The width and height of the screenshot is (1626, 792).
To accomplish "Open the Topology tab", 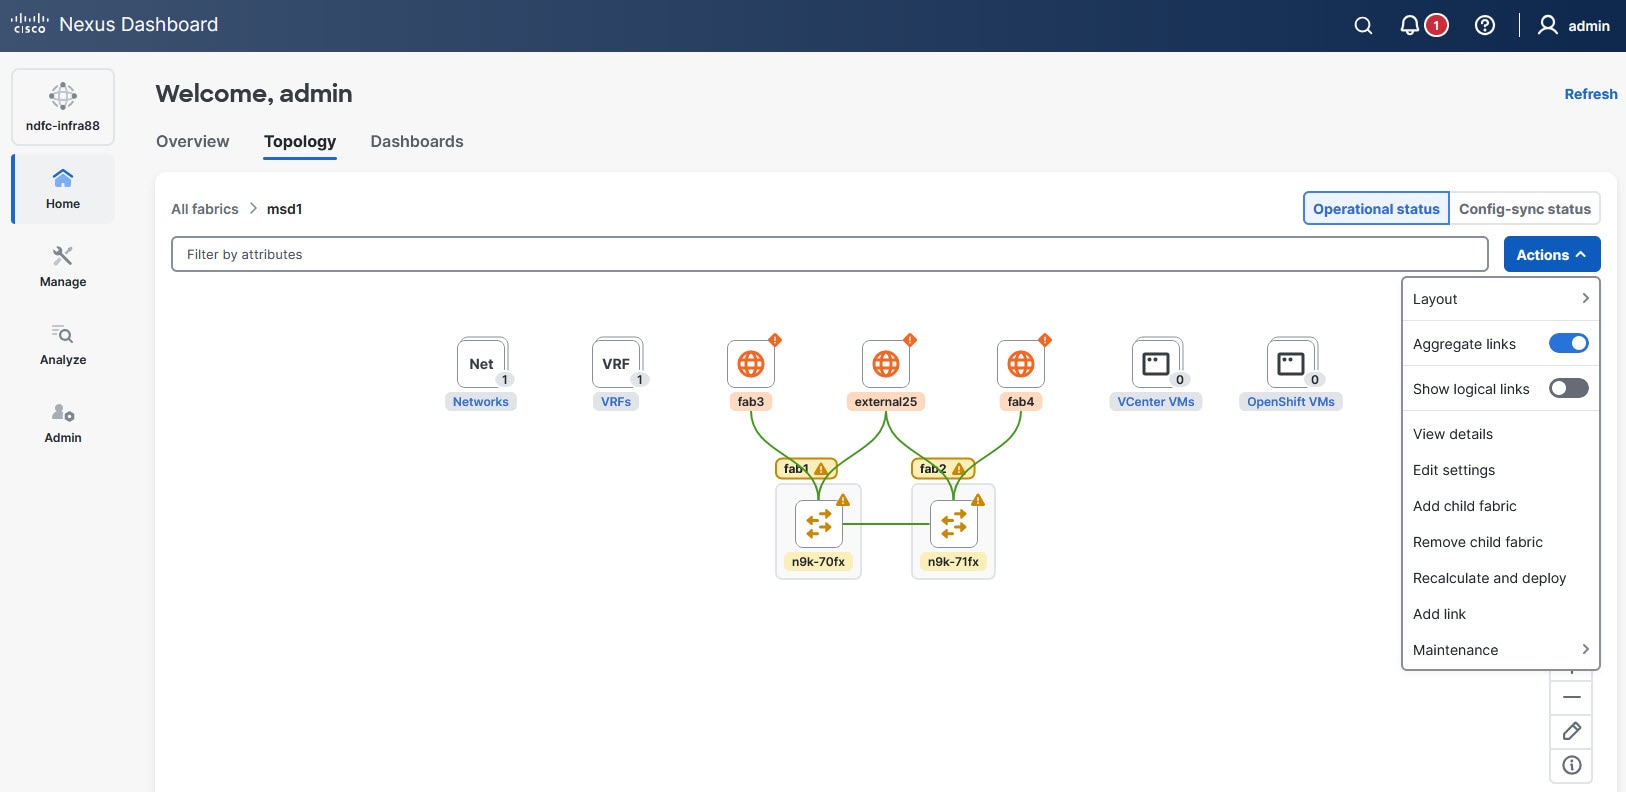I will pyautogui.click(x=300, y=141).
